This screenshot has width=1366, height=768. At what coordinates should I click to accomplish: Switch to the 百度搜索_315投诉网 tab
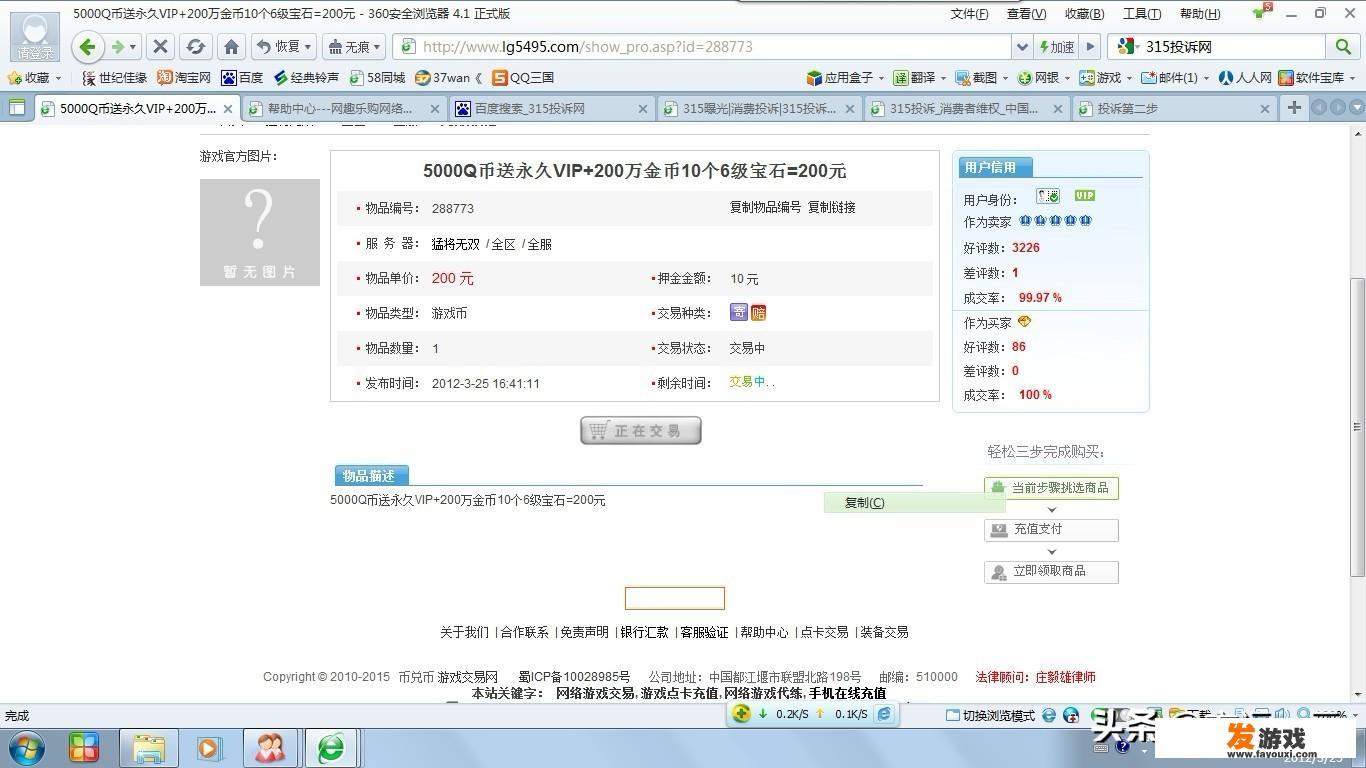pos(550,108)
